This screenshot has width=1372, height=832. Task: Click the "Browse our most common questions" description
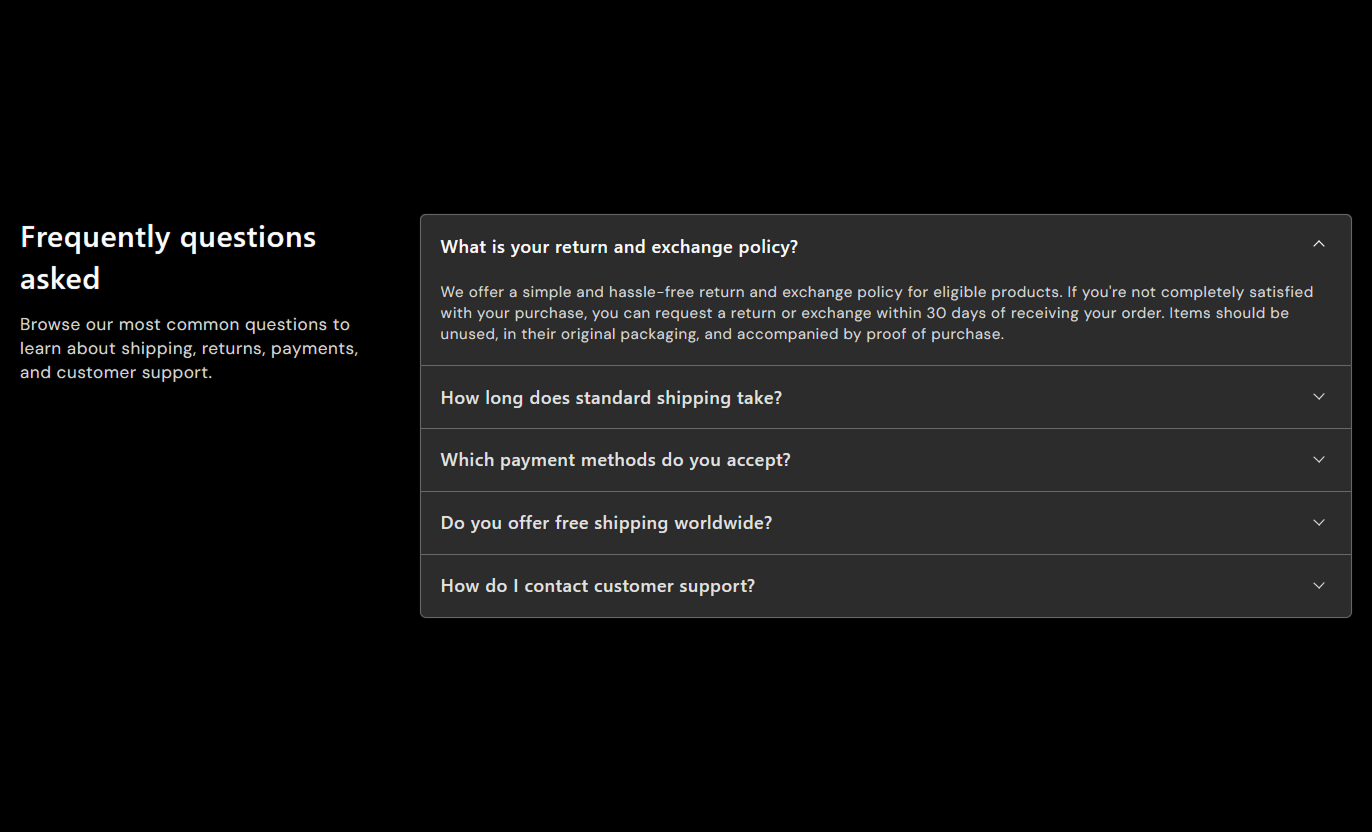coord(189,349)
